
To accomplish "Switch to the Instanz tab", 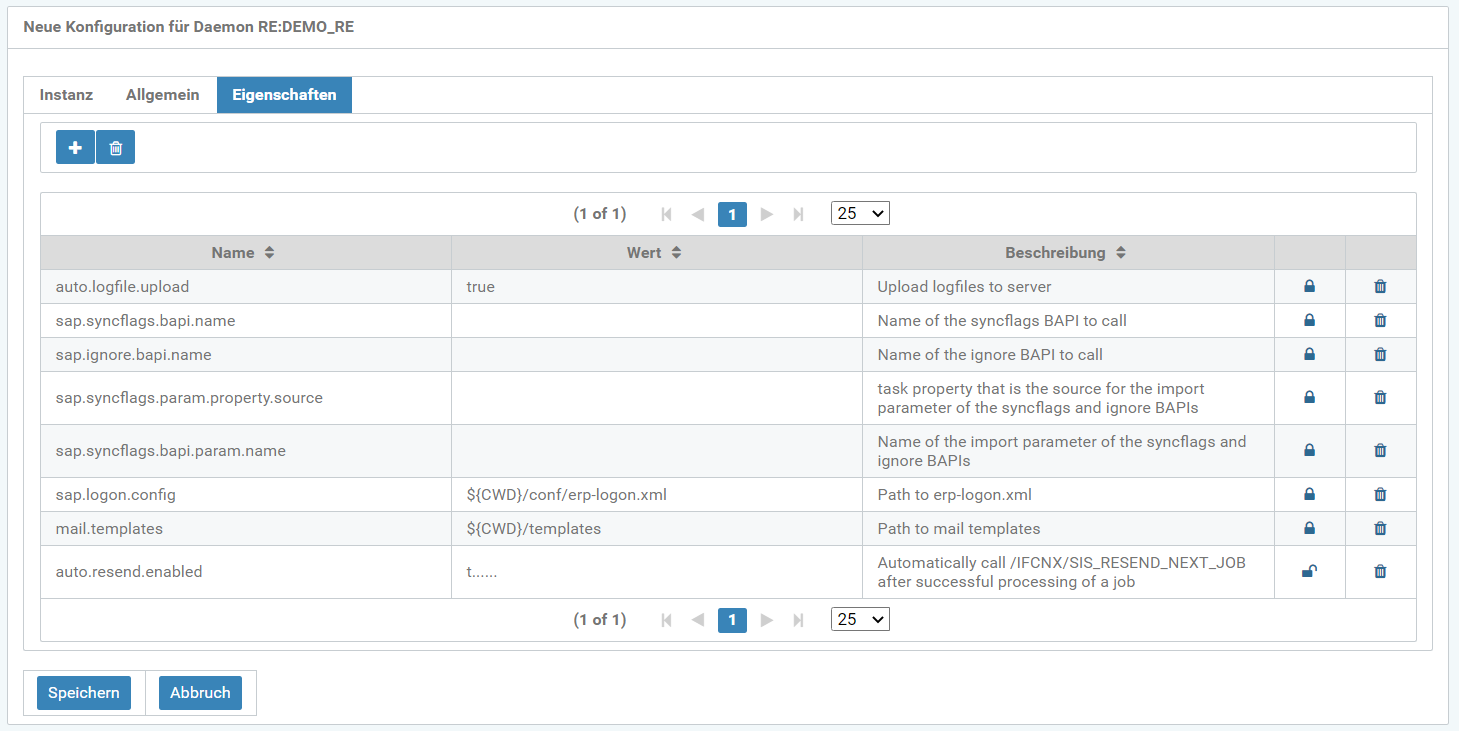I will 66,95.
